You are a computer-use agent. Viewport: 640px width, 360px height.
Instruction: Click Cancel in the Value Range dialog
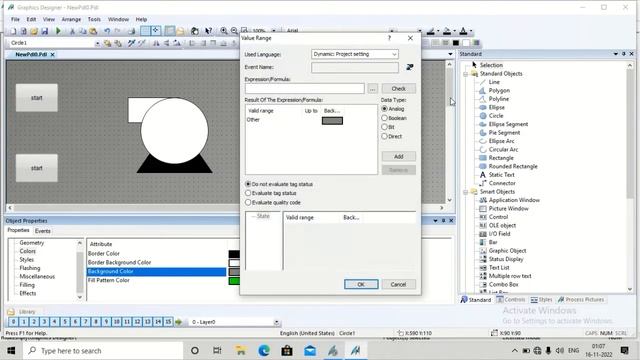(x=398, y=284)
